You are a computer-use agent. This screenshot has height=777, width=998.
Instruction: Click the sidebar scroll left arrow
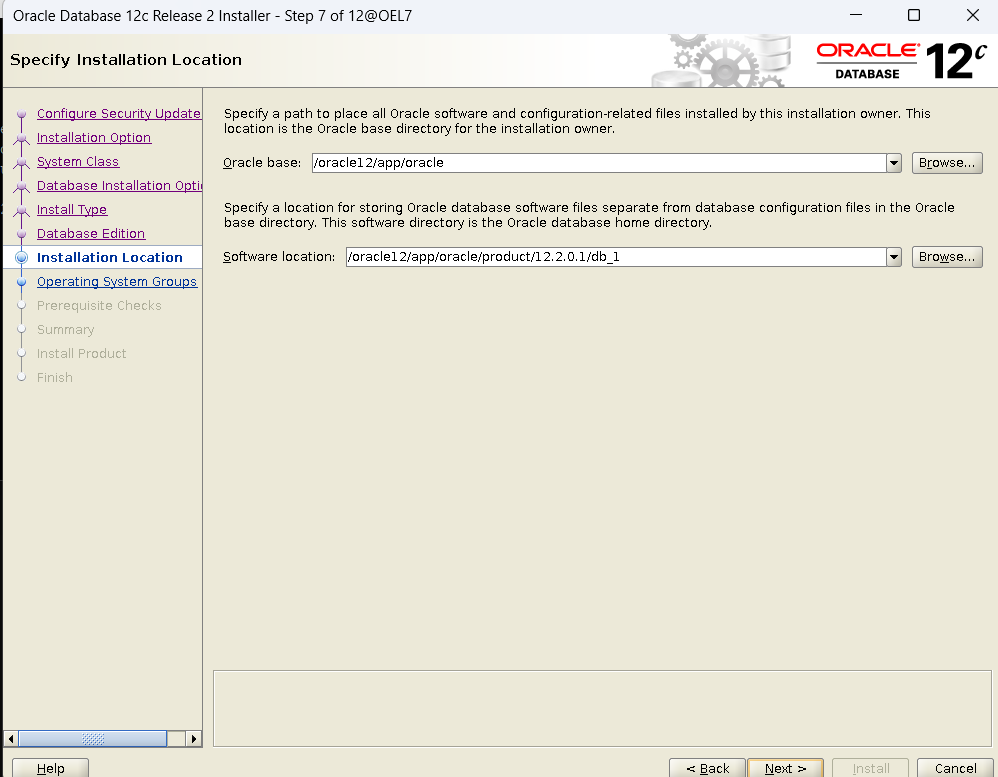point(11,739)
